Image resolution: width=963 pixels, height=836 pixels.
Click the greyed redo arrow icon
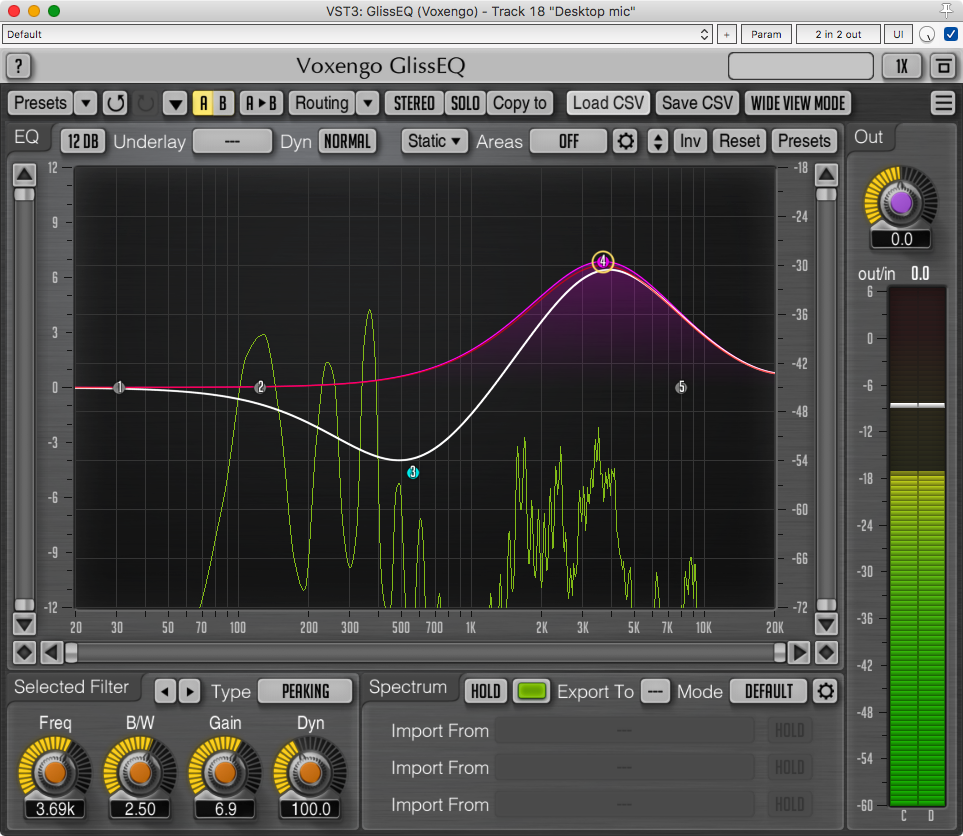point(146,103)
